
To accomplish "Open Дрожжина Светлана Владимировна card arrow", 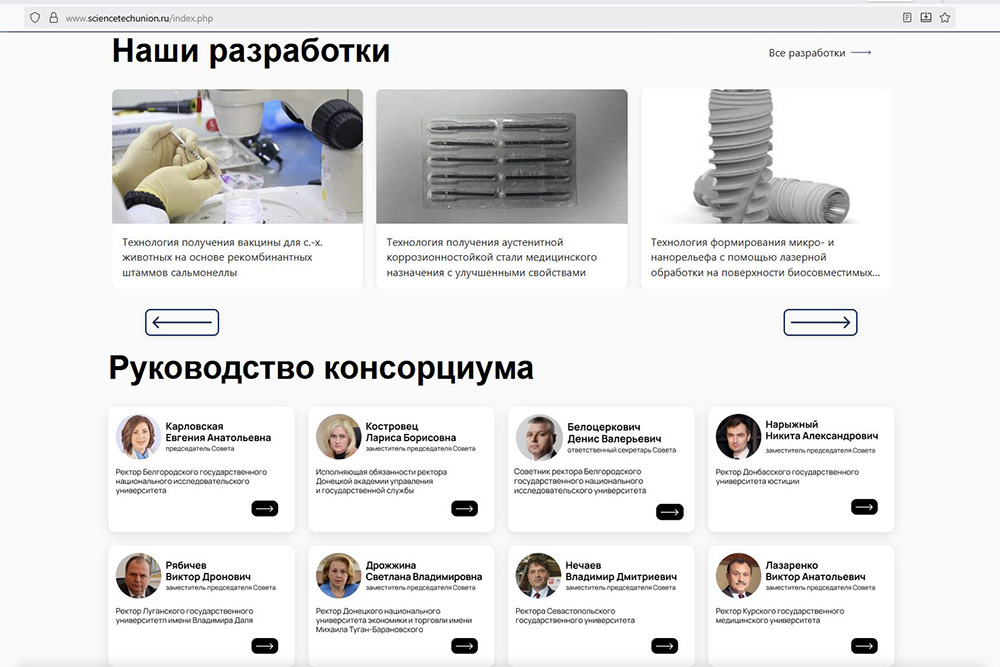I will tap(465, 645).
